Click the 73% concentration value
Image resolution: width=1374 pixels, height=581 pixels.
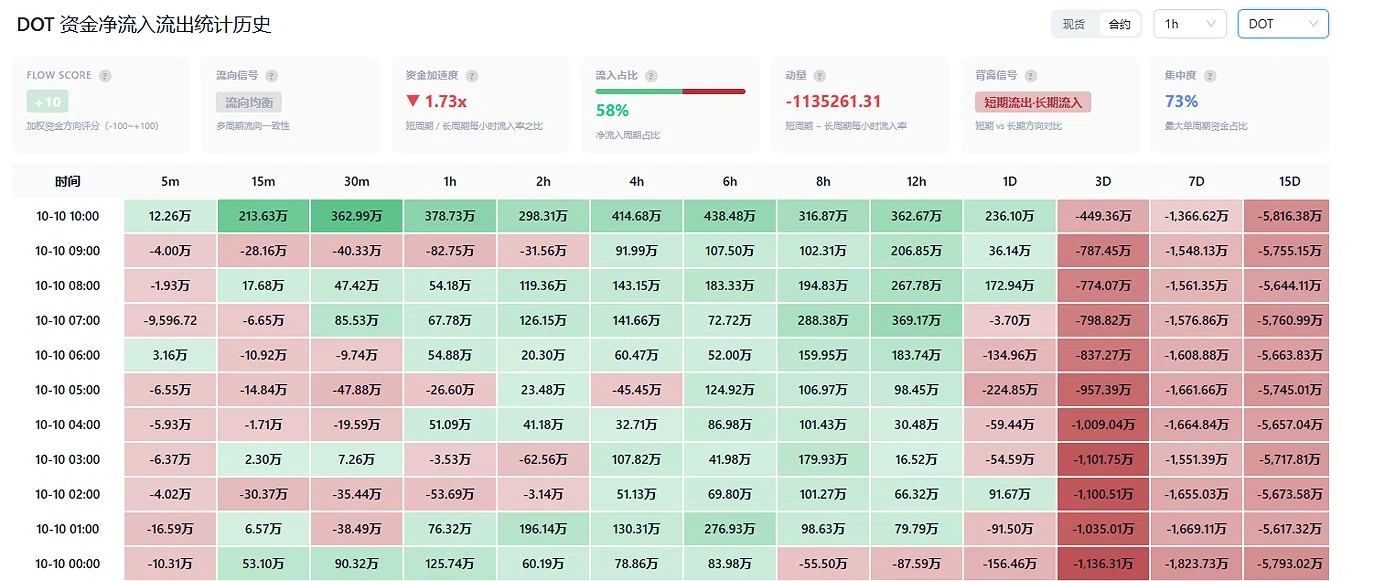coord(1181,102)
